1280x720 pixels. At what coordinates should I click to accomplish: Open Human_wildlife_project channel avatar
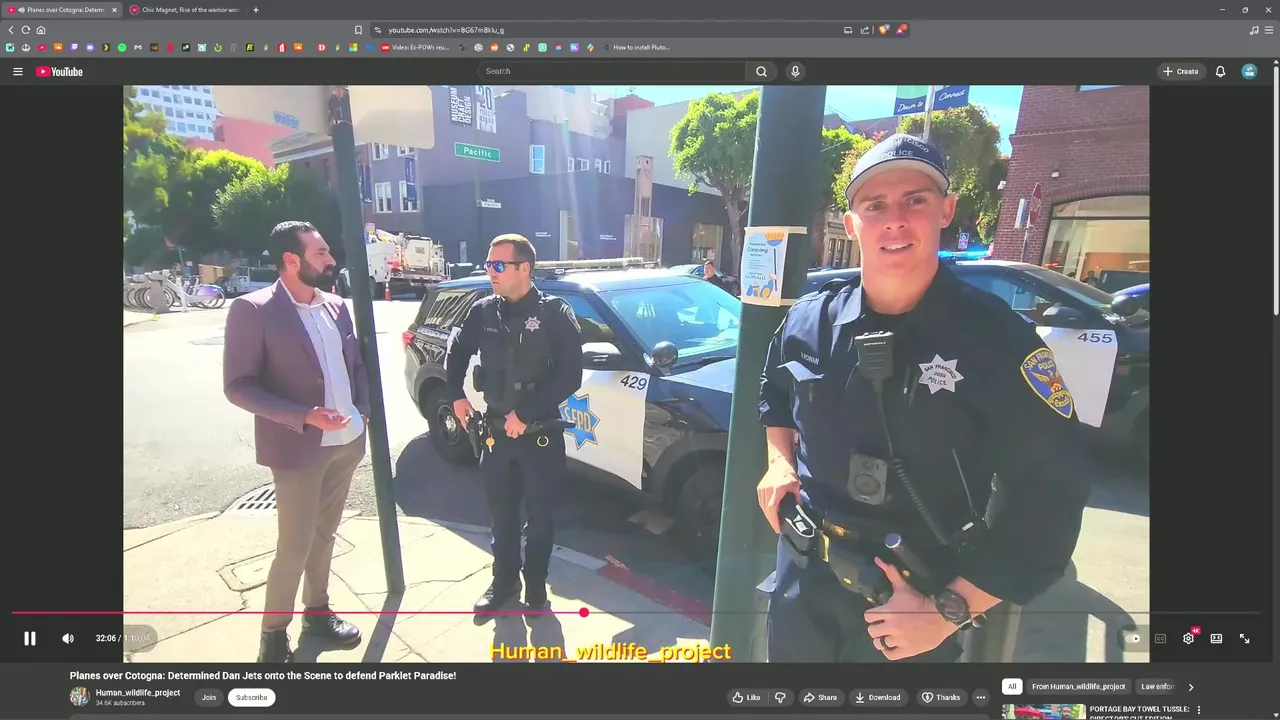click(x=79, y=697)
